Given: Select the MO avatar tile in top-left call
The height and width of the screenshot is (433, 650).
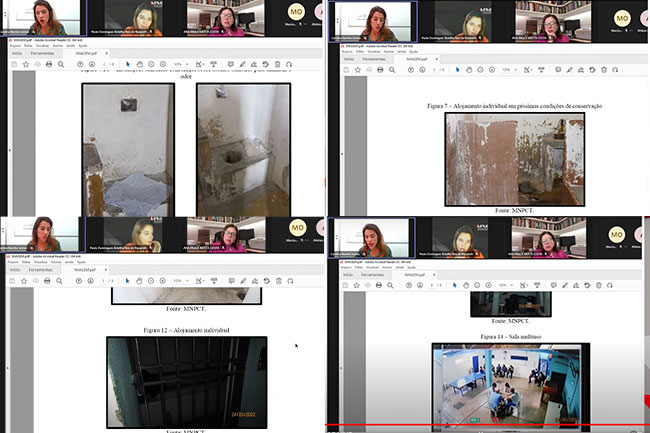Looking at the screenshot, I should [296, 12].
